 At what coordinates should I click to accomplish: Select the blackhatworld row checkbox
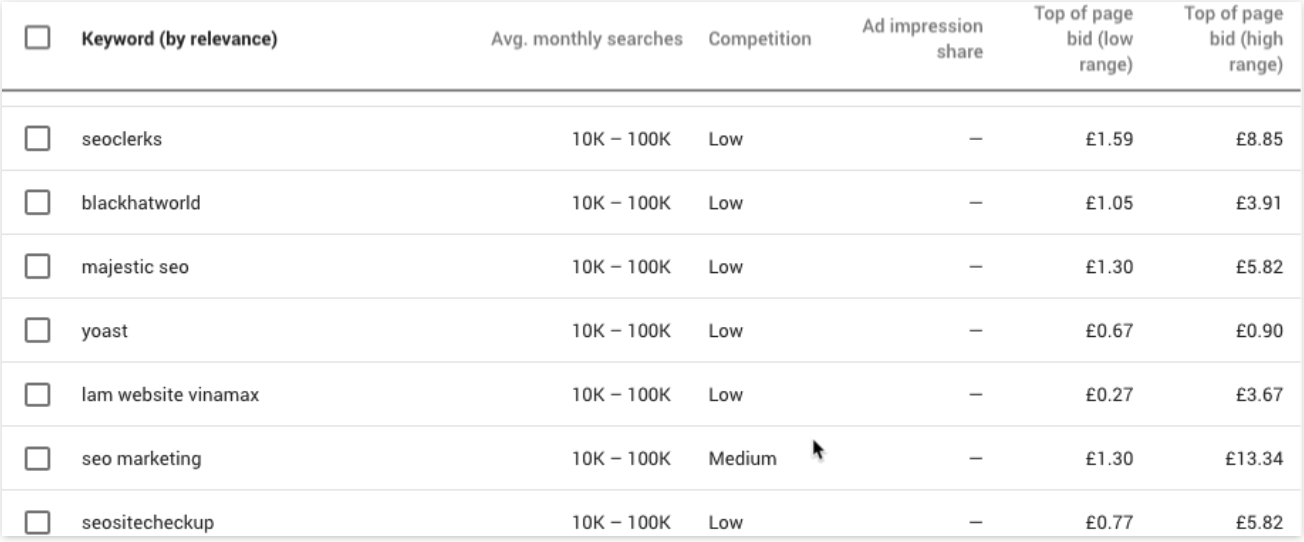37,203
